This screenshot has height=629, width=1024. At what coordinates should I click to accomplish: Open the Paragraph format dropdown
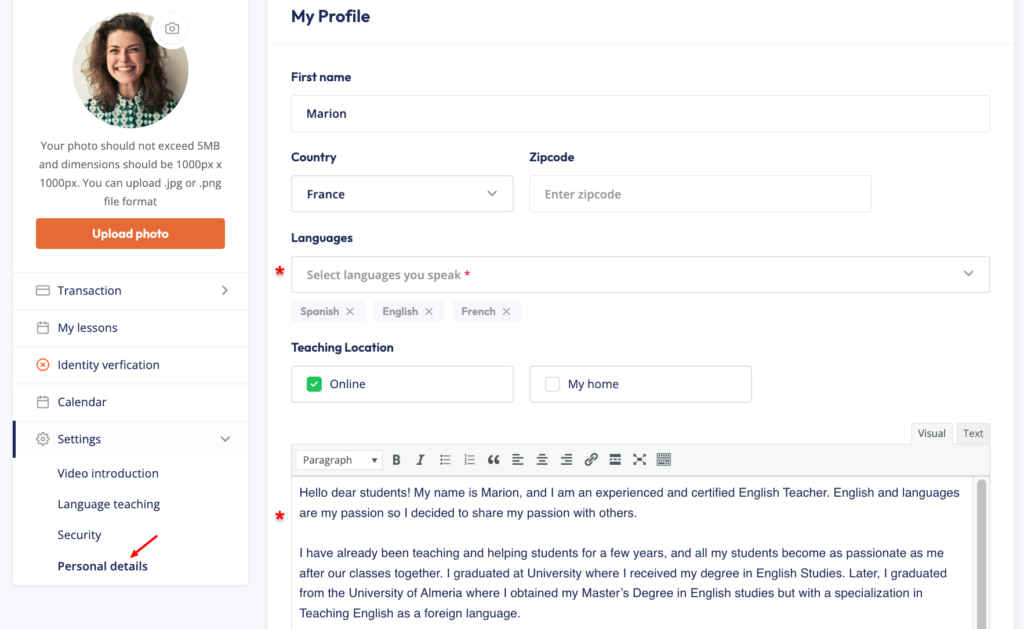(x=340, y=460)
